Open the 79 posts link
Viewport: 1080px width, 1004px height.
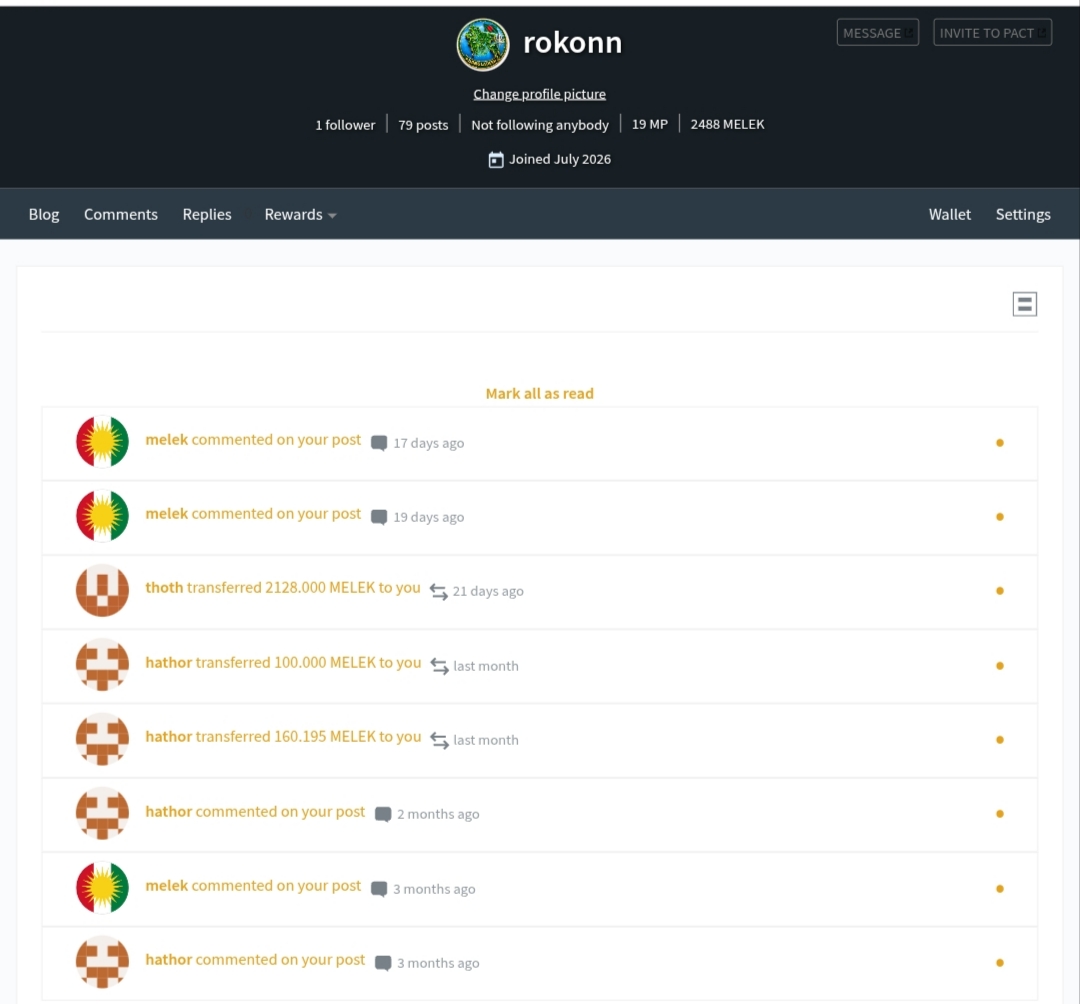tap(423, 125)
